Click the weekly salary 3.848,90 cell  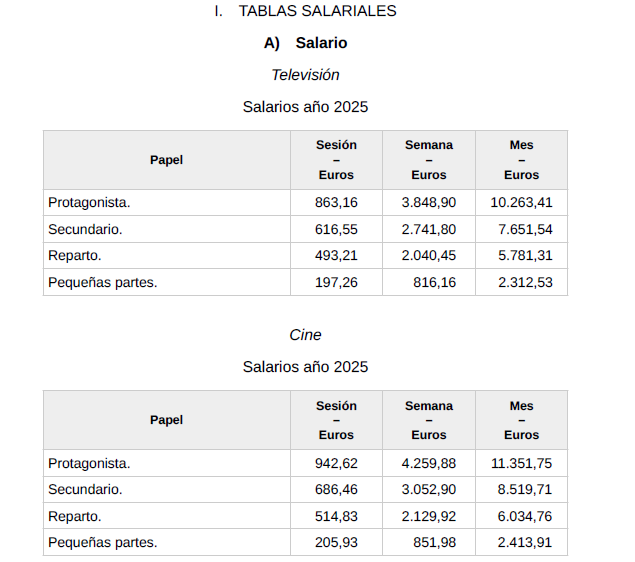point(429,203)
